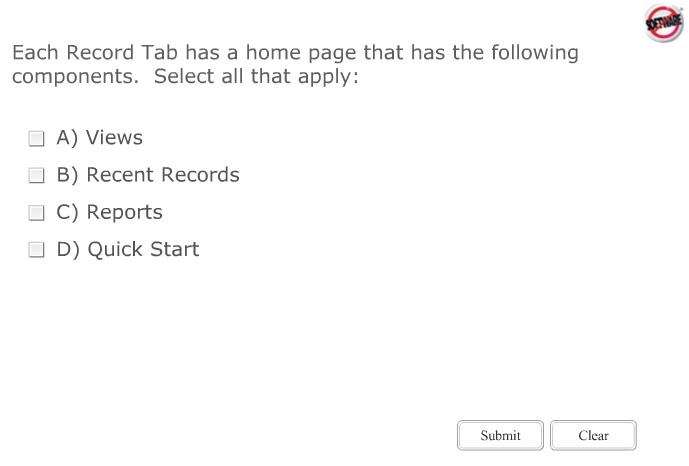Enable the "C) Reports" checkbox

click(37, 212)
